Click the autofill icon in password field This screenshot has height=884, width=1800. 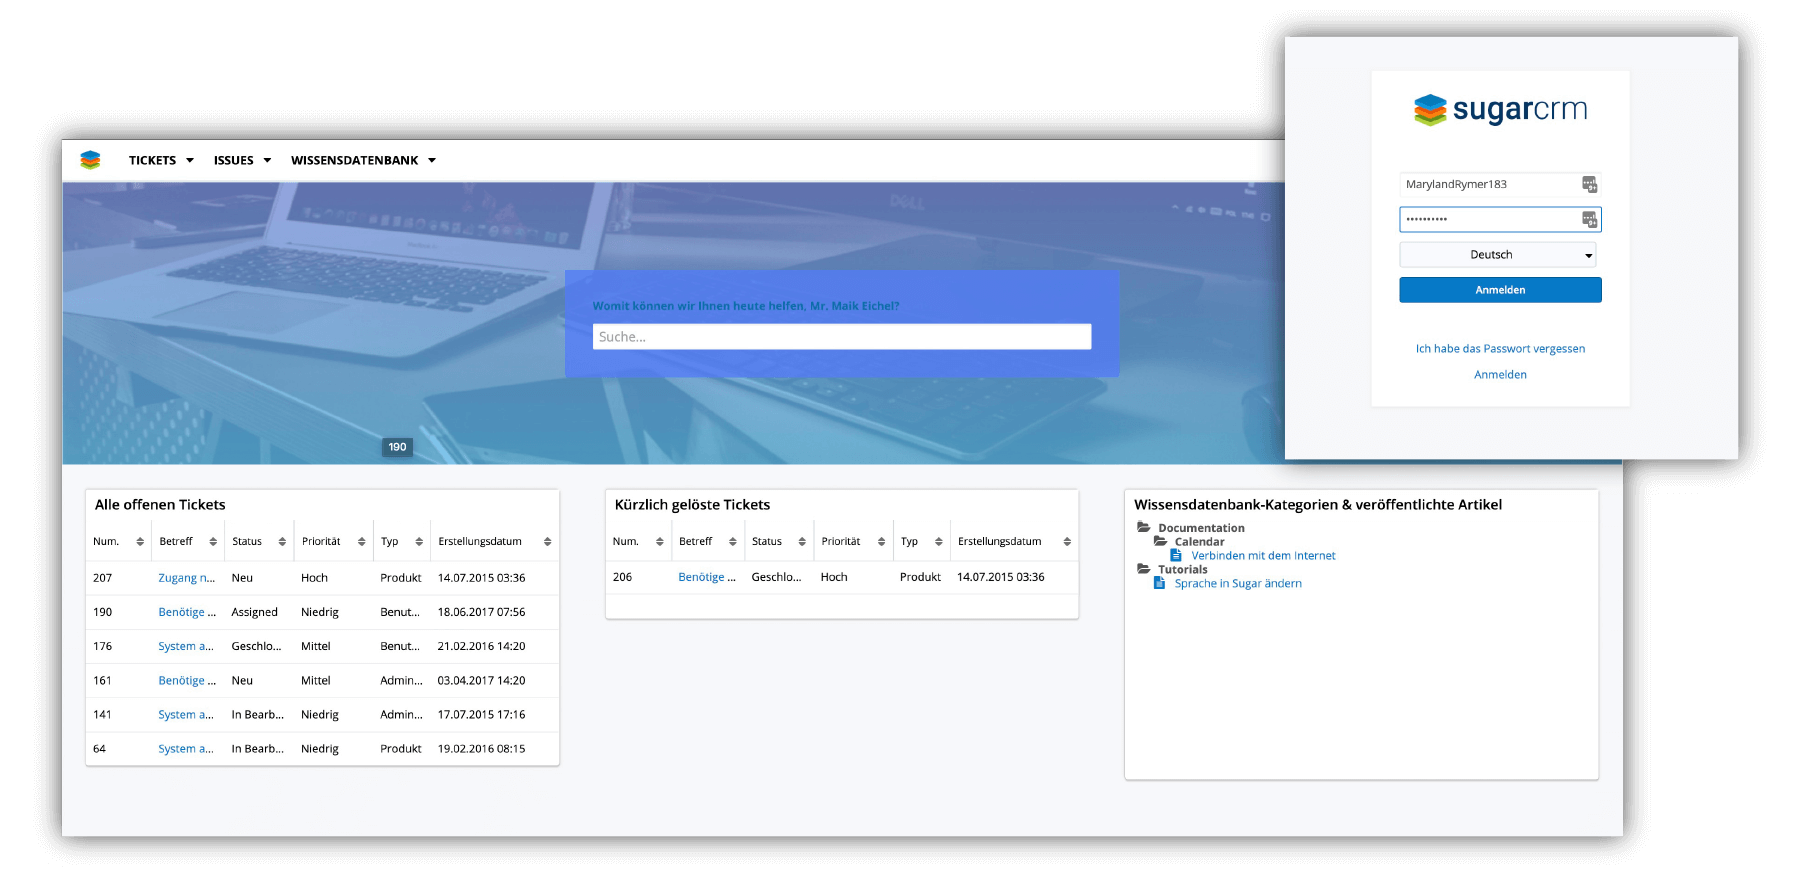coord(1589,219)
